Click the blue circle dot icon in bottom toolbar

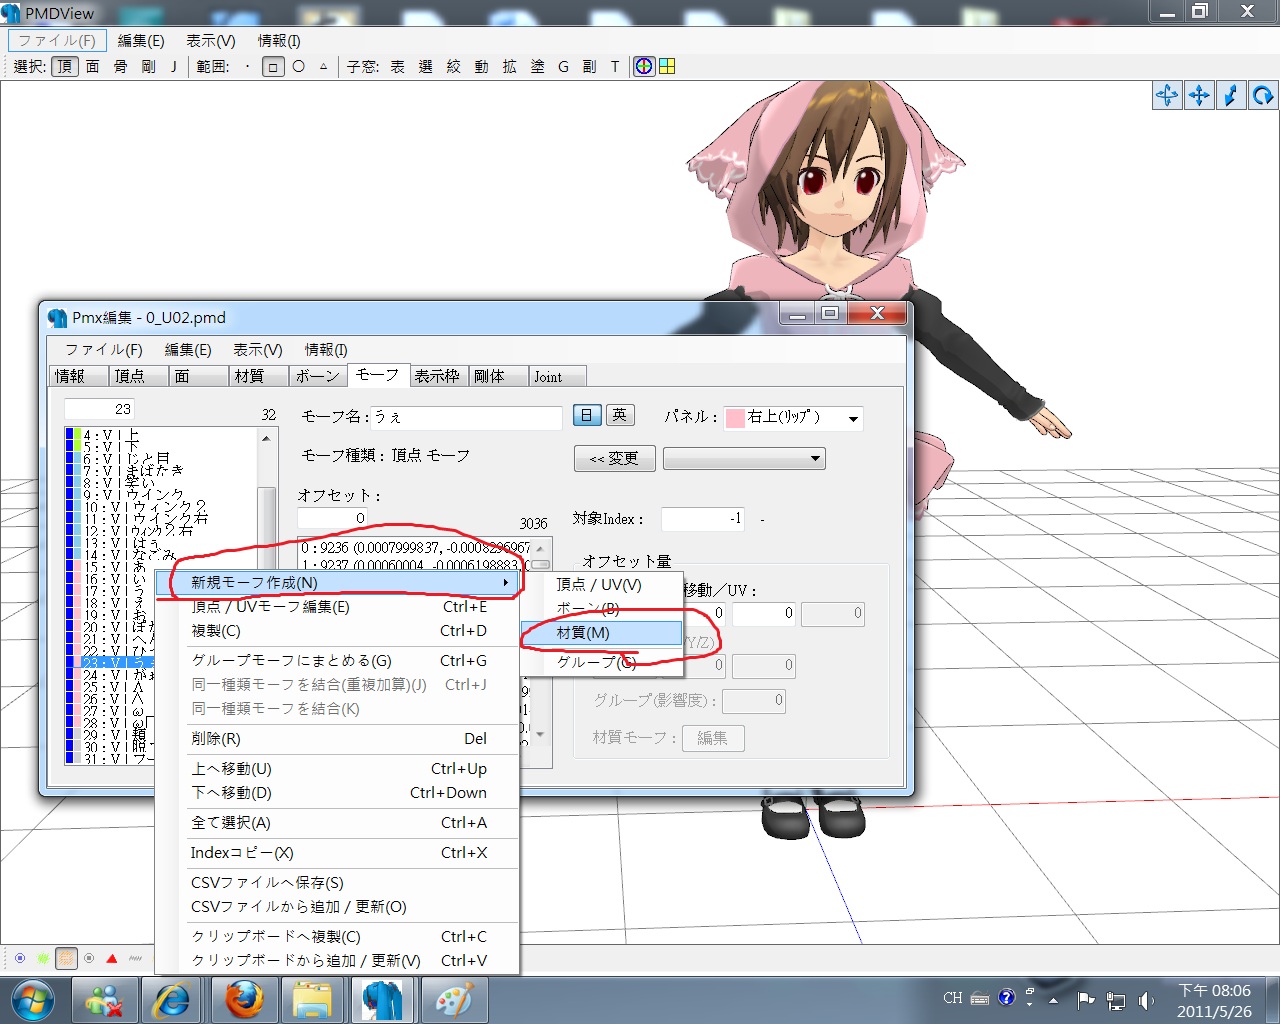coord(20,958)
